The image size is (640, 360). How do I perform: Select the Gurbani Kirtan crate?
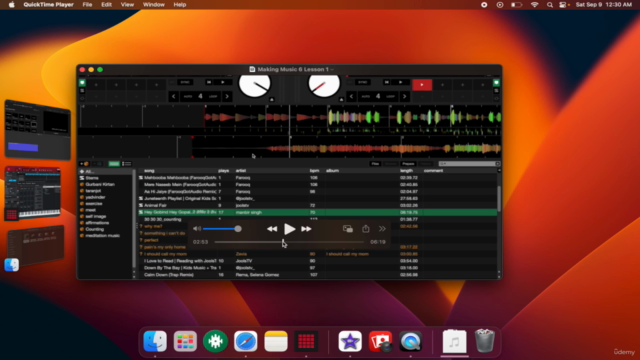coord(100,184)
